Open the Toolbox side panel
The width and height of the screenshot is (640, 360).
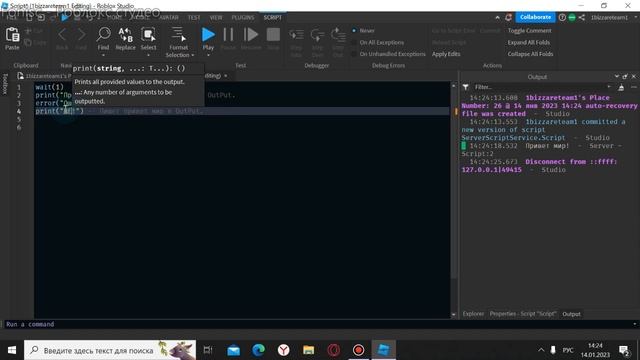(5, 84)
